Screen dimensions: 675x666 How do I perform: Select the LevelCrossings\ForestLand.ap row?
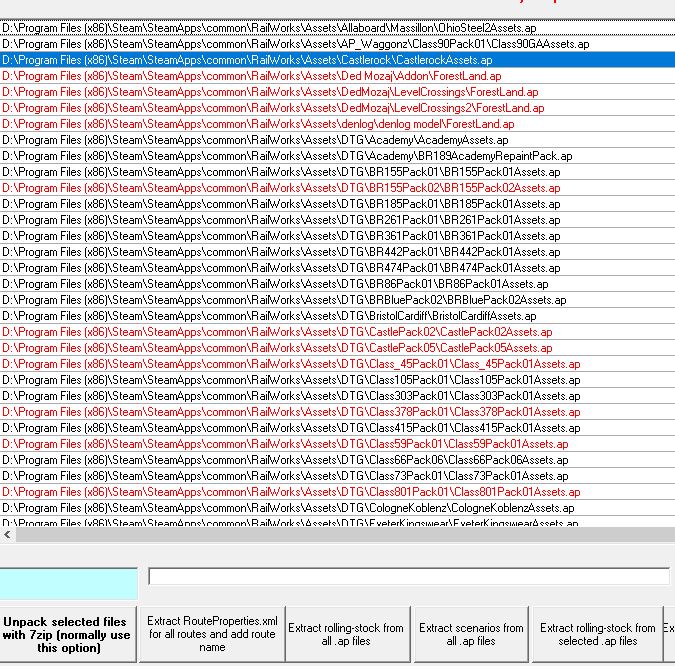[338, 92]
